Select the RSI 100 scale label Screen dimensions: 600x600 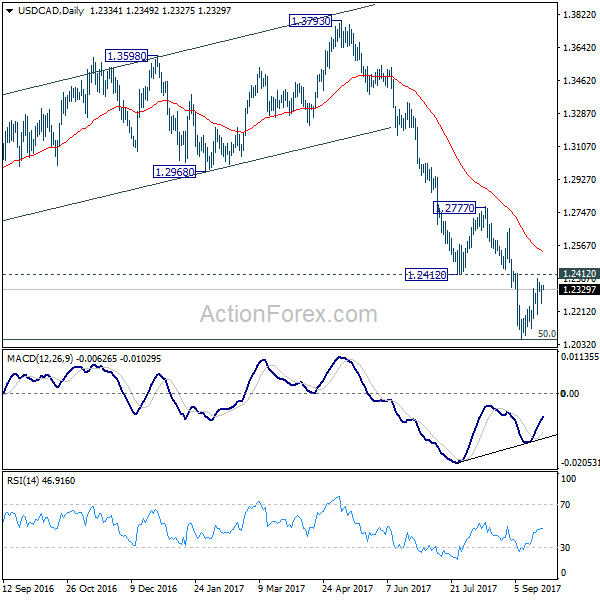[568, 479]
